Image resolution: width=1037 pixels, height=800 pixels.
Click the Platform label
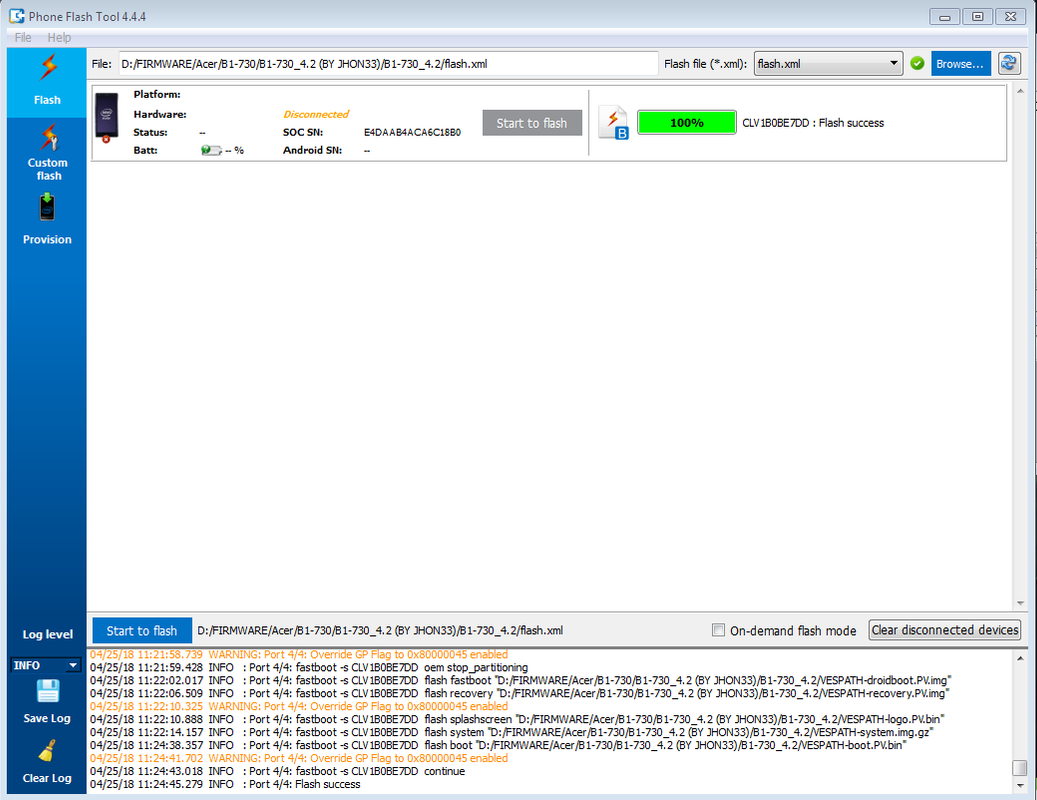click(157, 94)
